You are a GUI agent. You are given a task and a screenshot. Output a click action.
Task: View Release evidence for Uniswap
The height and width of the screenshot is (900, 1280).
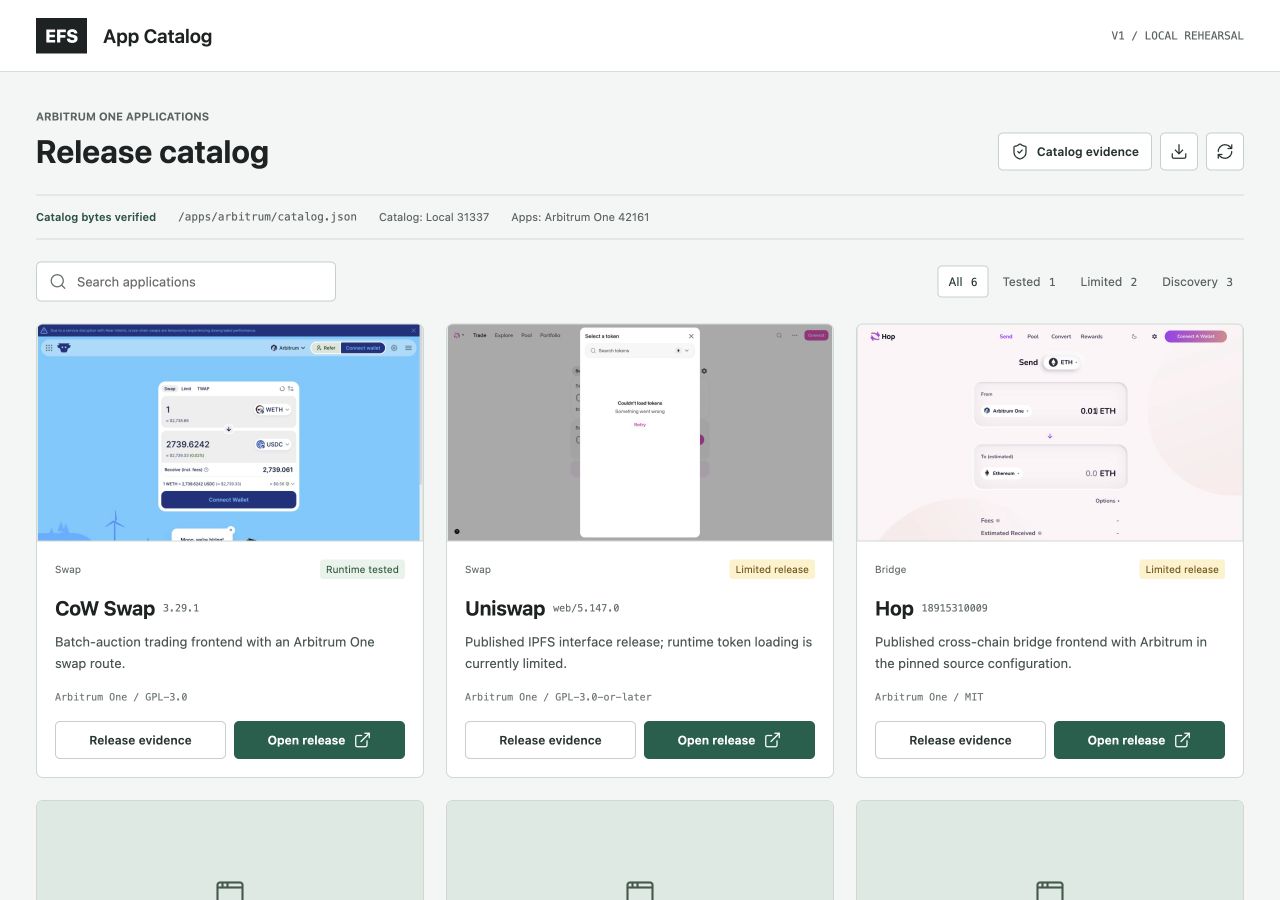tap(550, 740)
